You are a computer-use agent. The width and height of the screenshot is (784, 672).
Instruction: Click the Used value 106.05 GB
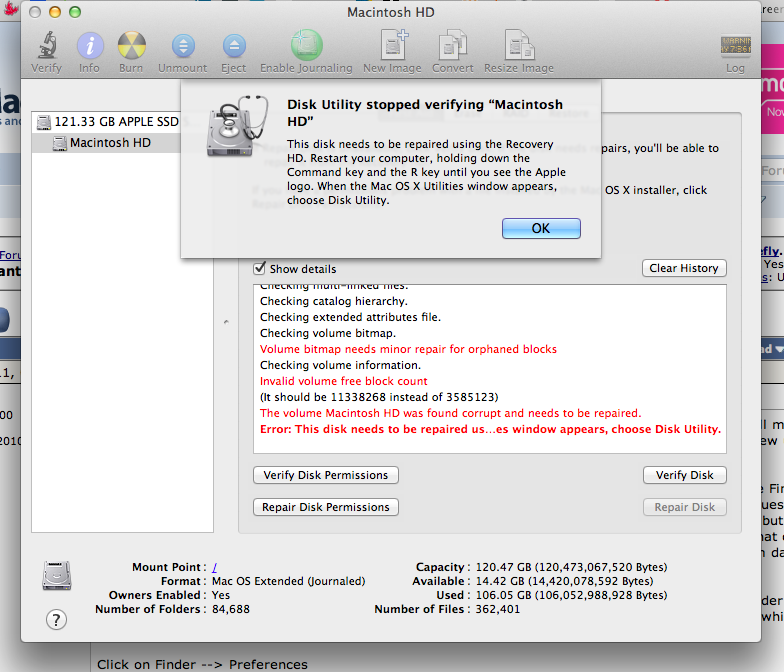(x=572, y=596)
